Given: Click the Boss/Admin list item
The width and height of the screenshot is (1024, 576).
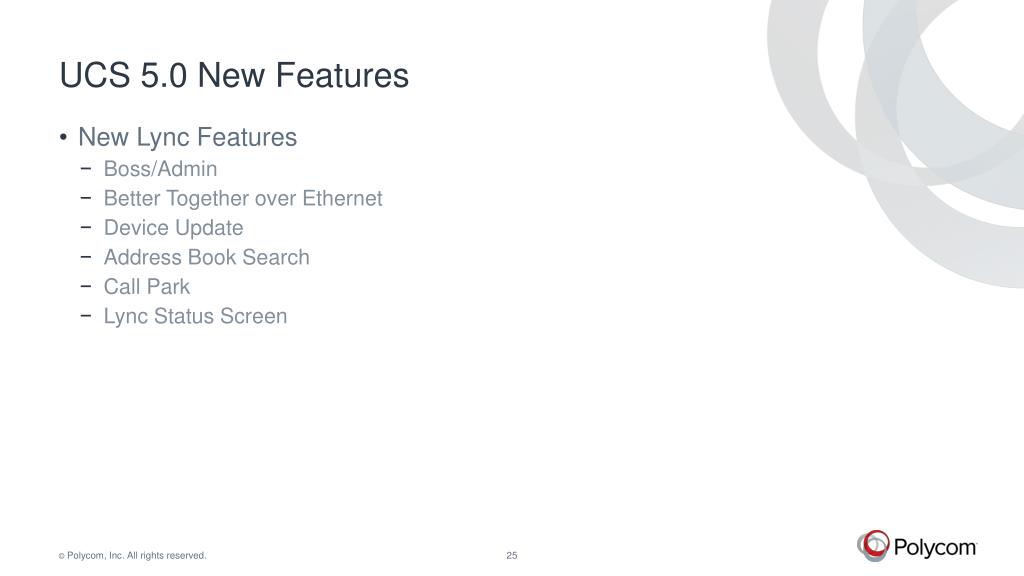Looking at the screenshot, I should pos(161,168).
